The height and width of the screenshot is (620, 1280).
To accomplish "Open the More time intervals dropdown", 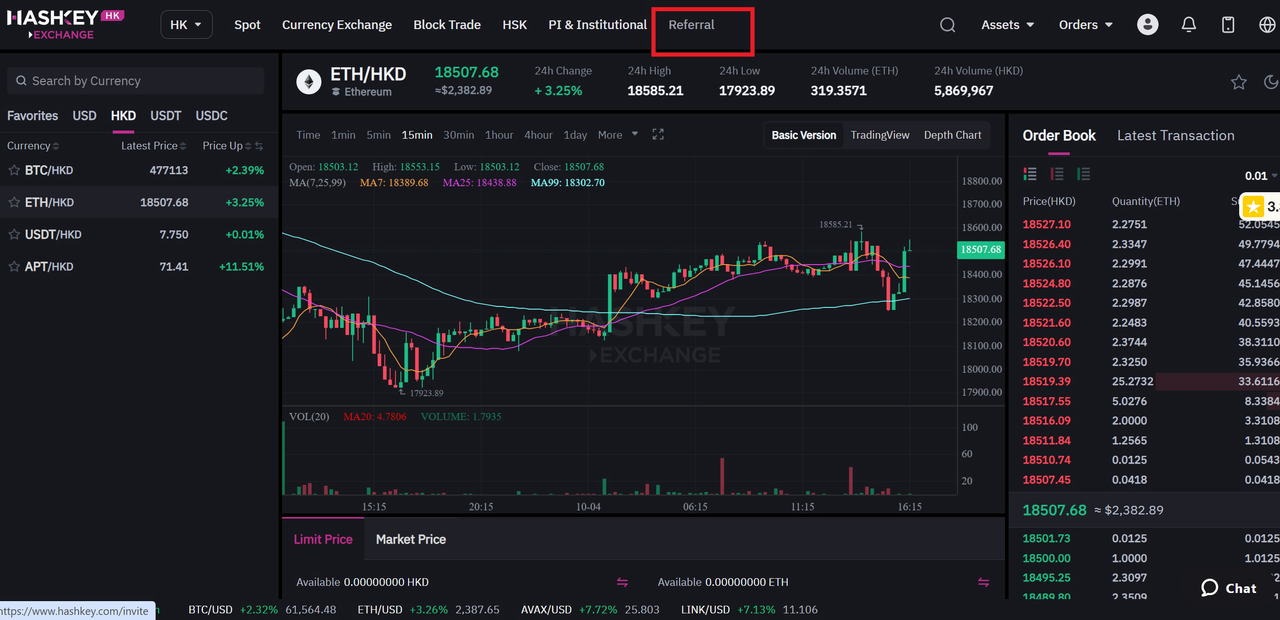I will click(616, 135).
